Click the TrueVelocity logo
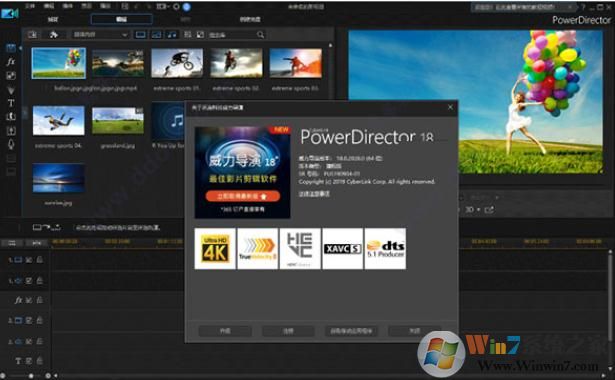Screen dimensions: 615x380 [x=257, y=249]
